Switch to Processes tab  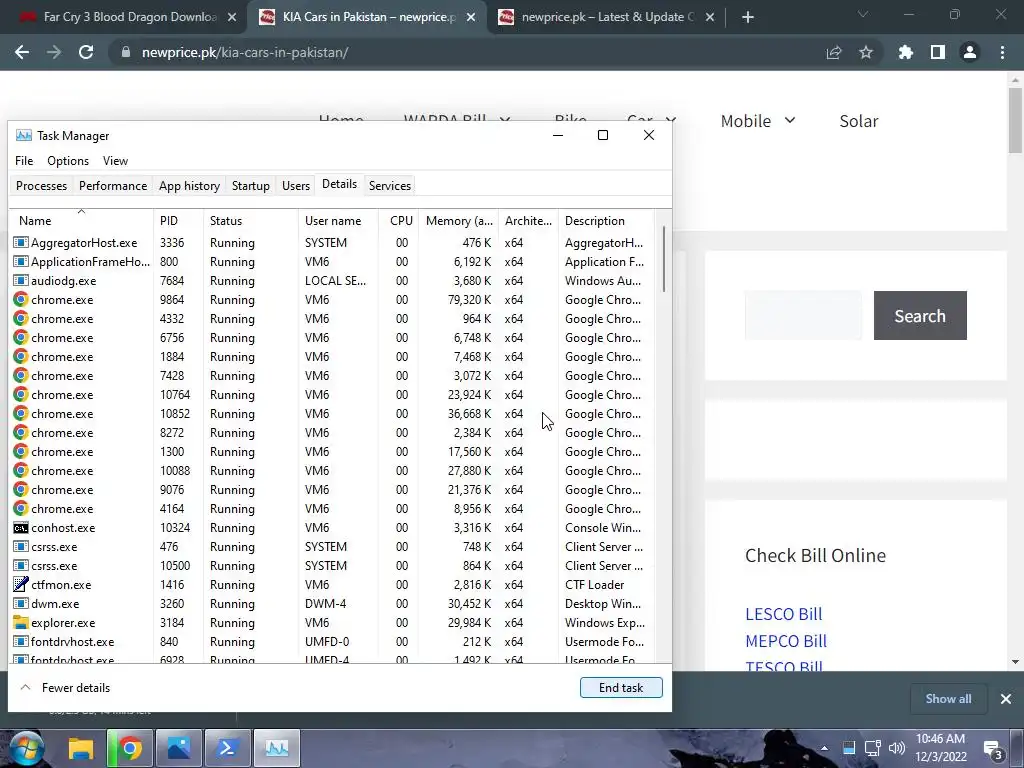[x=42, y=185]
